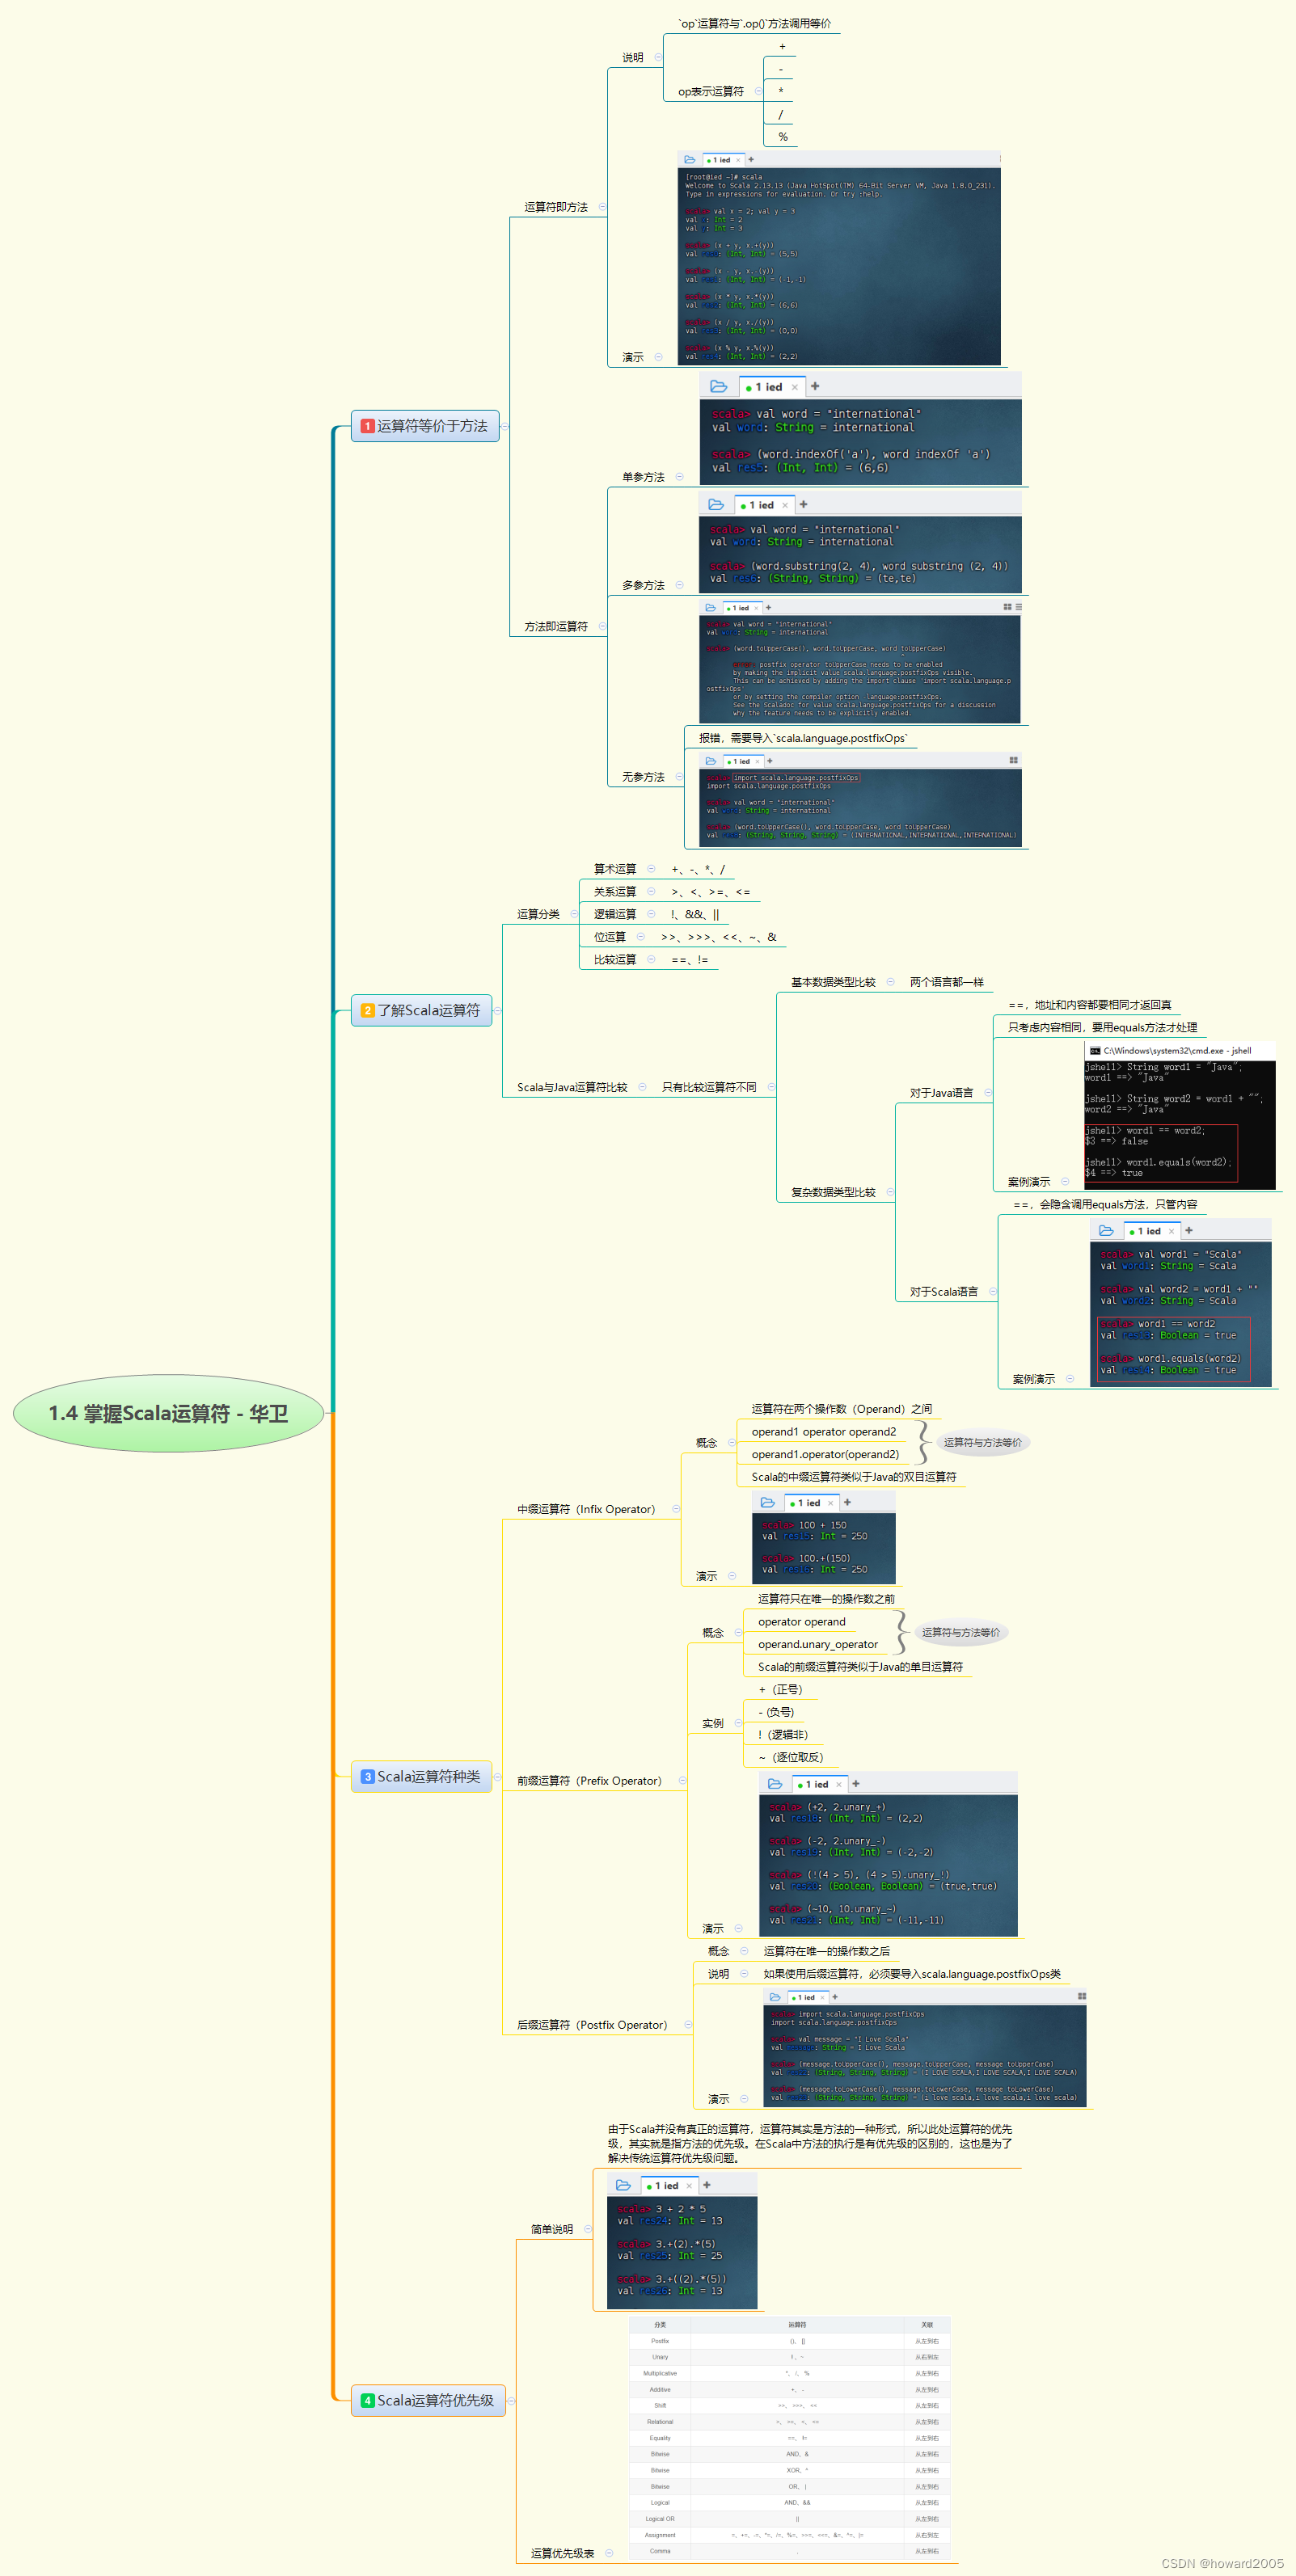Click the grid icon in the 'I Love Scala' terminal
This screenshot has height=2576, width=1296.
click(1082, 1996)
